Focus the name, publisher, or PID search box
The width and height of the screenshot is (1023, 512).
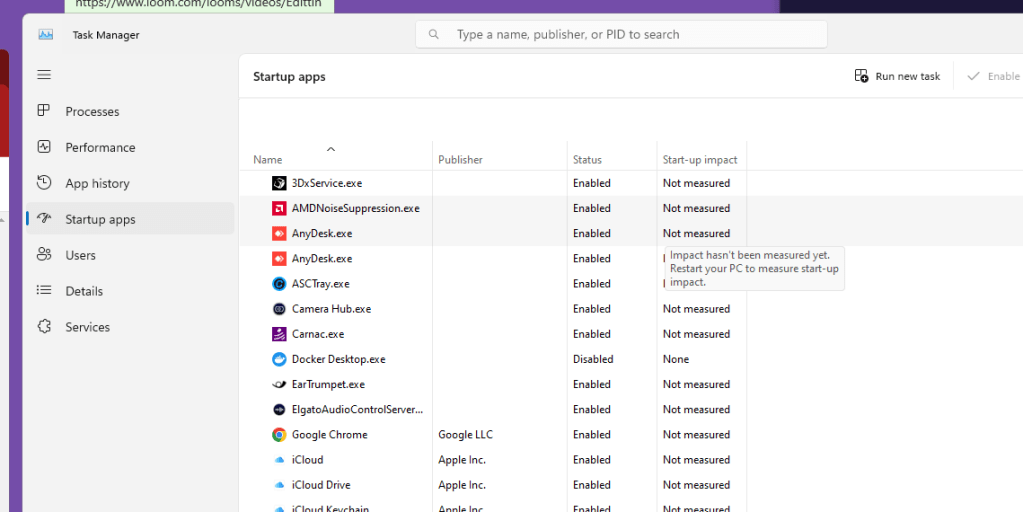point(621,35)
